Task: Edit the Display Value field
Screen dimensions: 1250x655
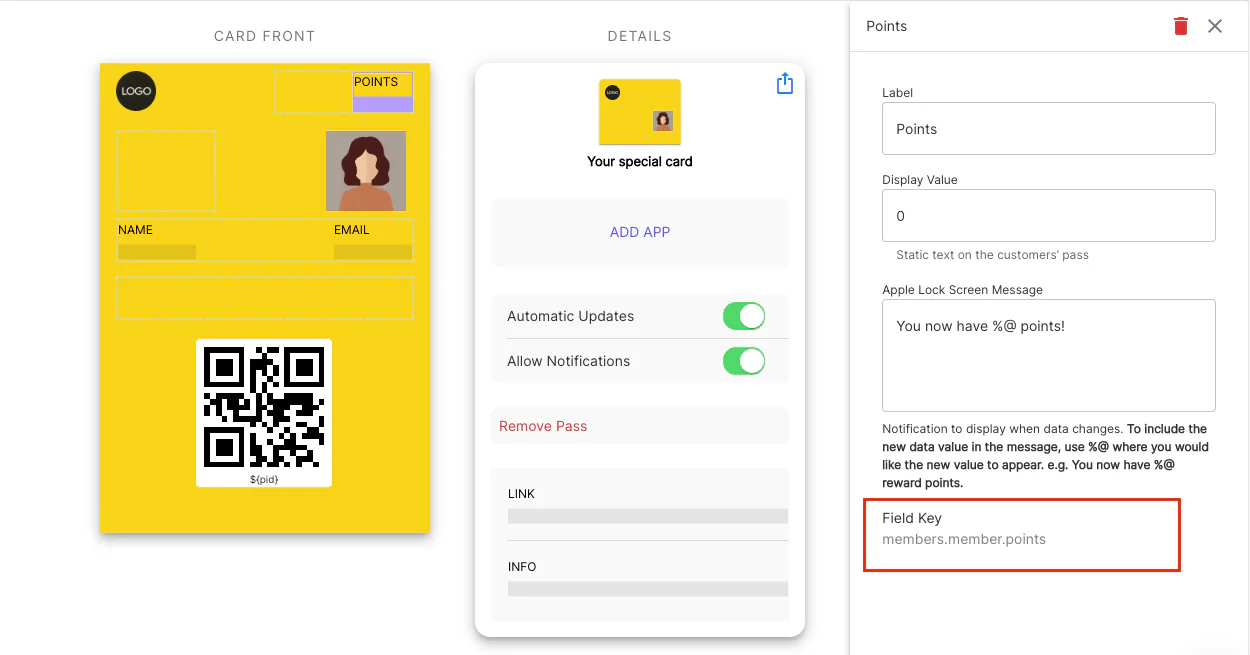Action: coord(1049,215)
